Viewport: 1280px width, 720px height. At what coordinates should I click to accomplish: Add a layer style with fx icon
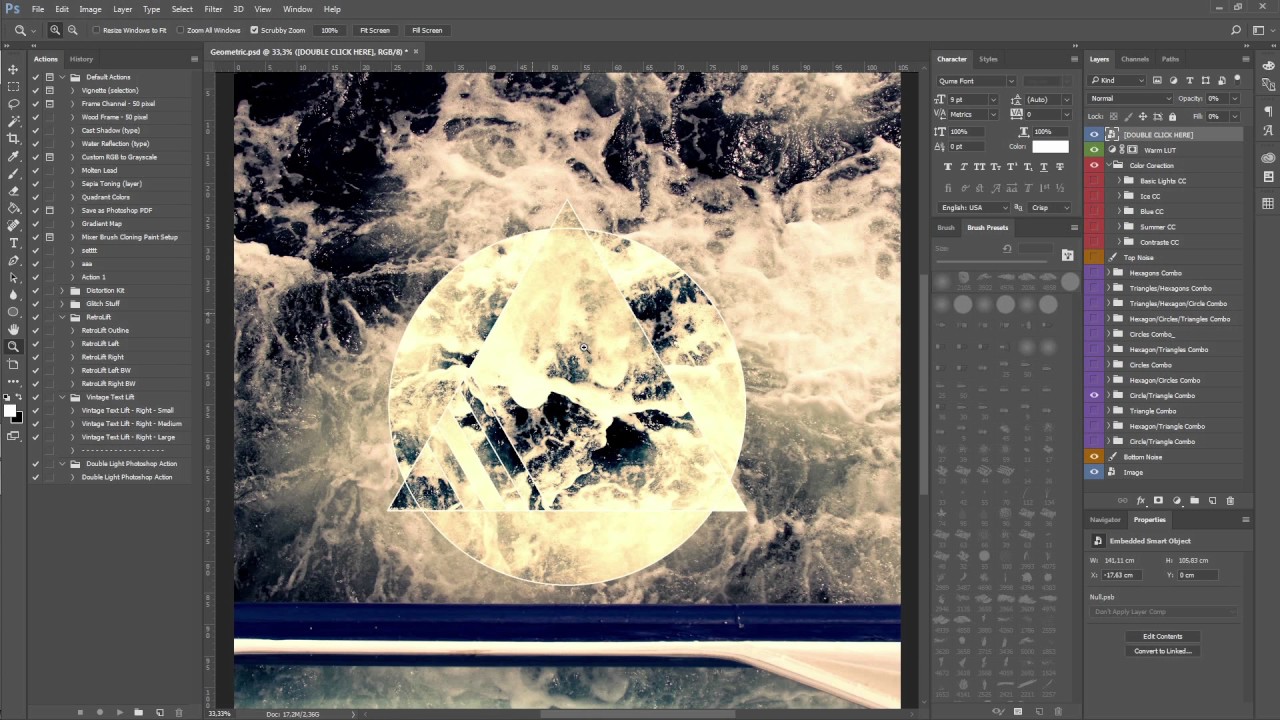(1141, 500)
